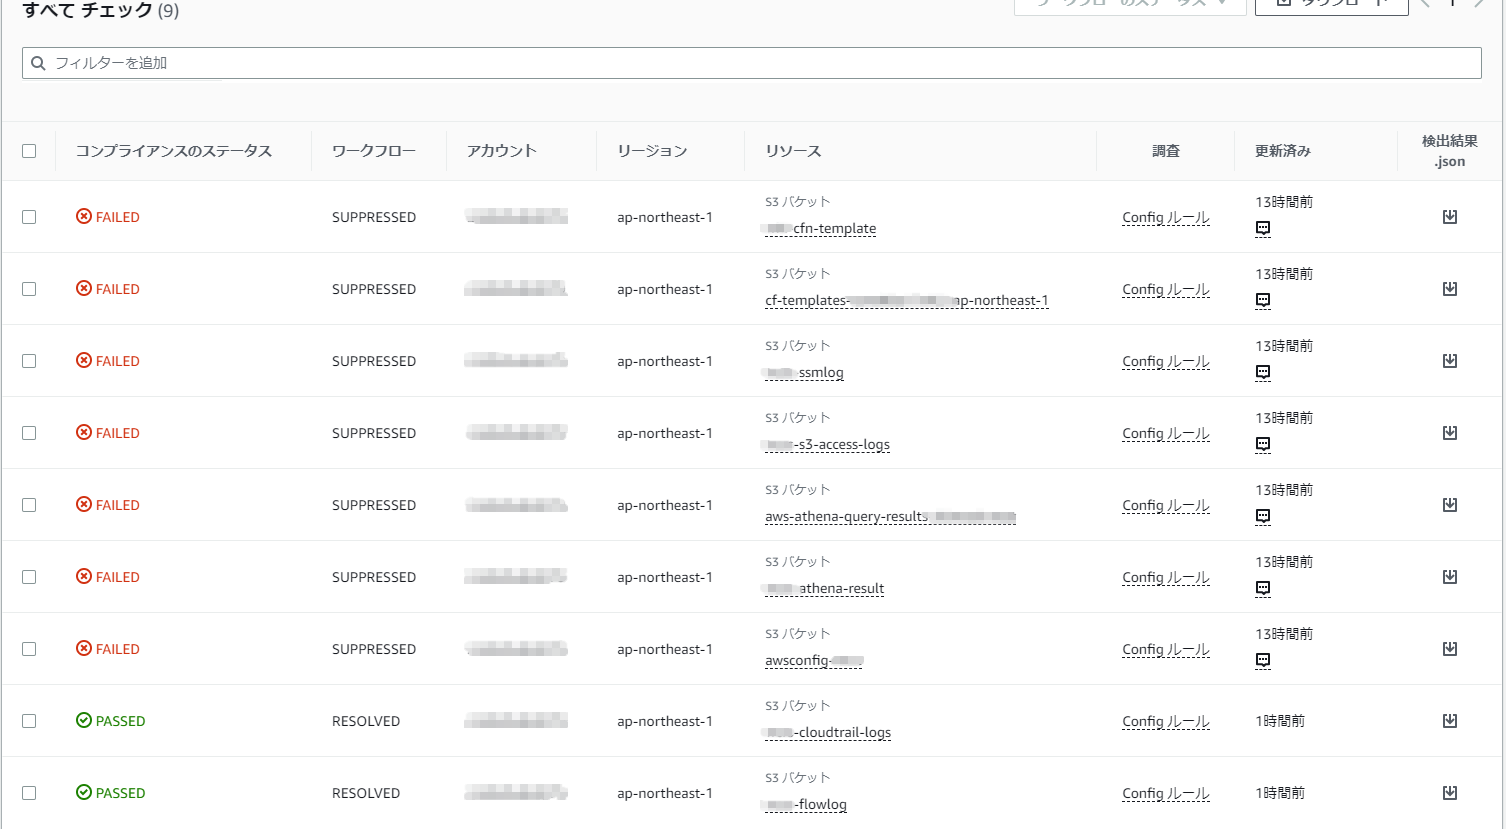Open note icon in athena-result row

click(1263, 588)
